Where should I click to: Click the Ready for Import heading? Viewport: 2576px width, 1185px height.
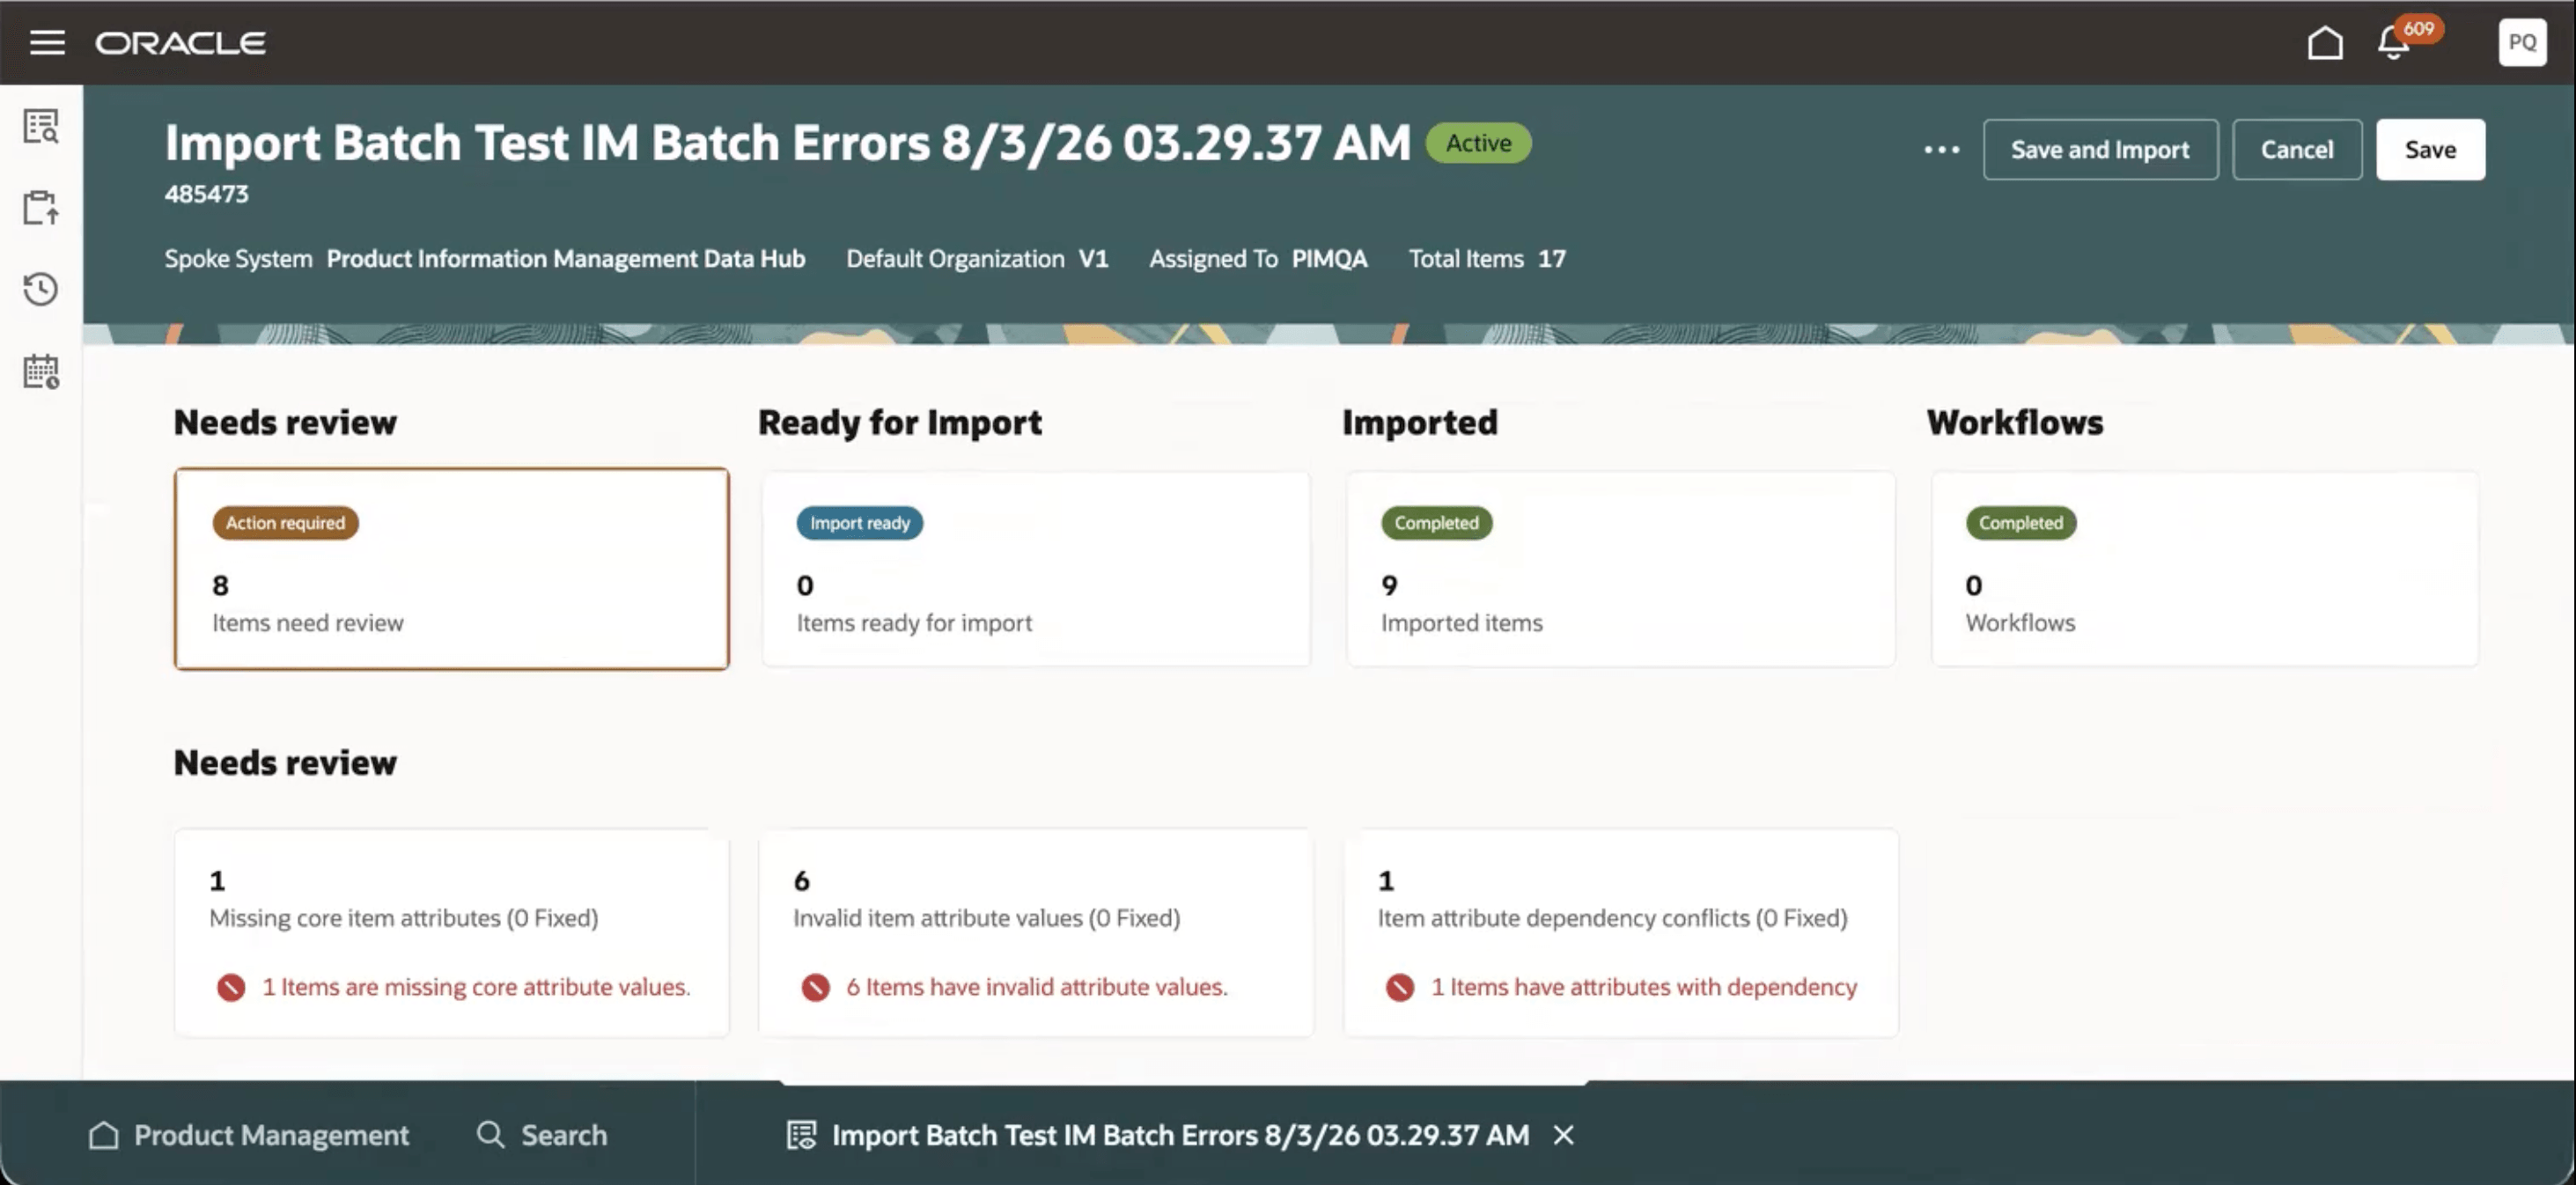(900, 423)
